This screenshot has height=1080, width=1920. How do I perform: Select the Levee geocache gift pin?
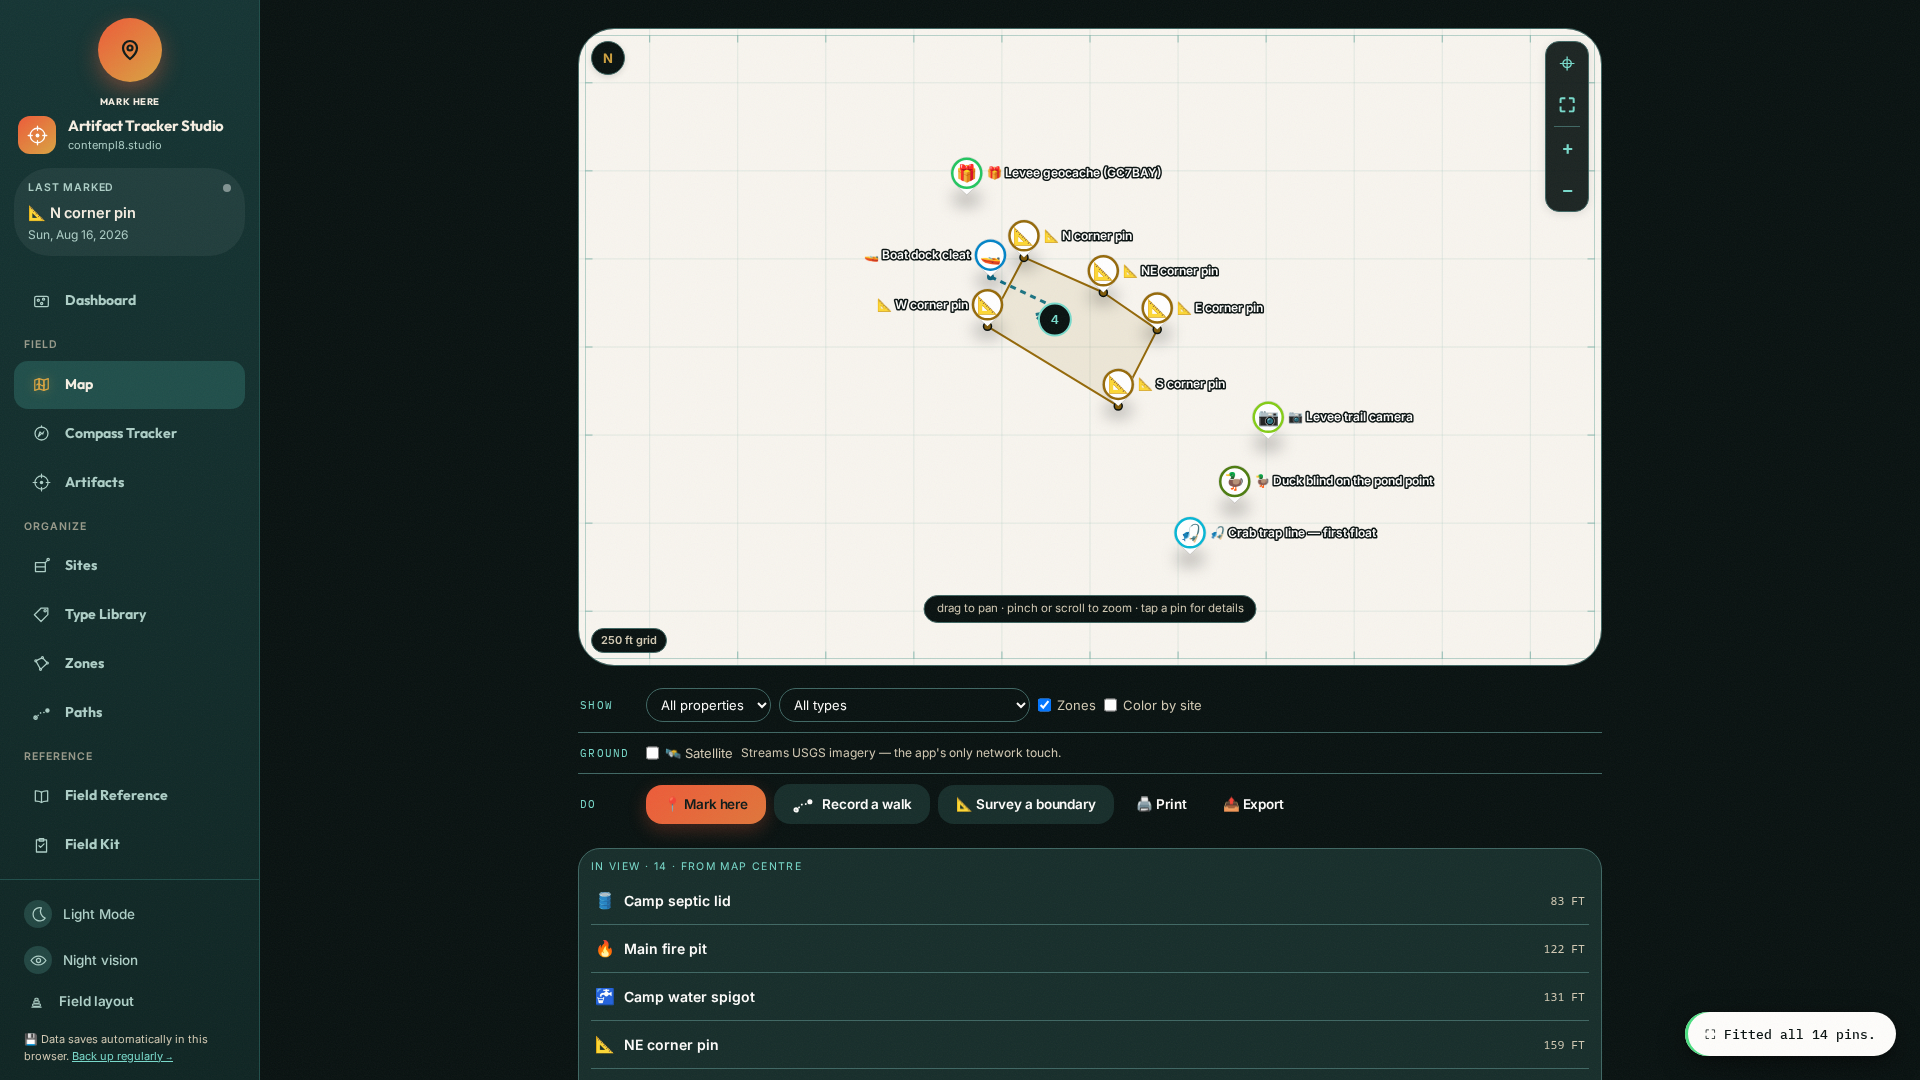tap(966, 173)
